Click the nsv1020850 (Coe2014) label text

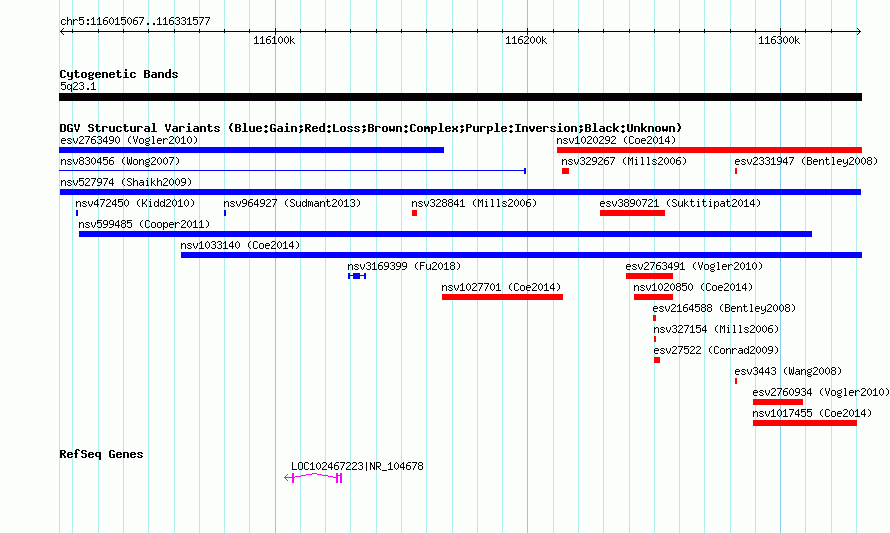click(693, 287)
